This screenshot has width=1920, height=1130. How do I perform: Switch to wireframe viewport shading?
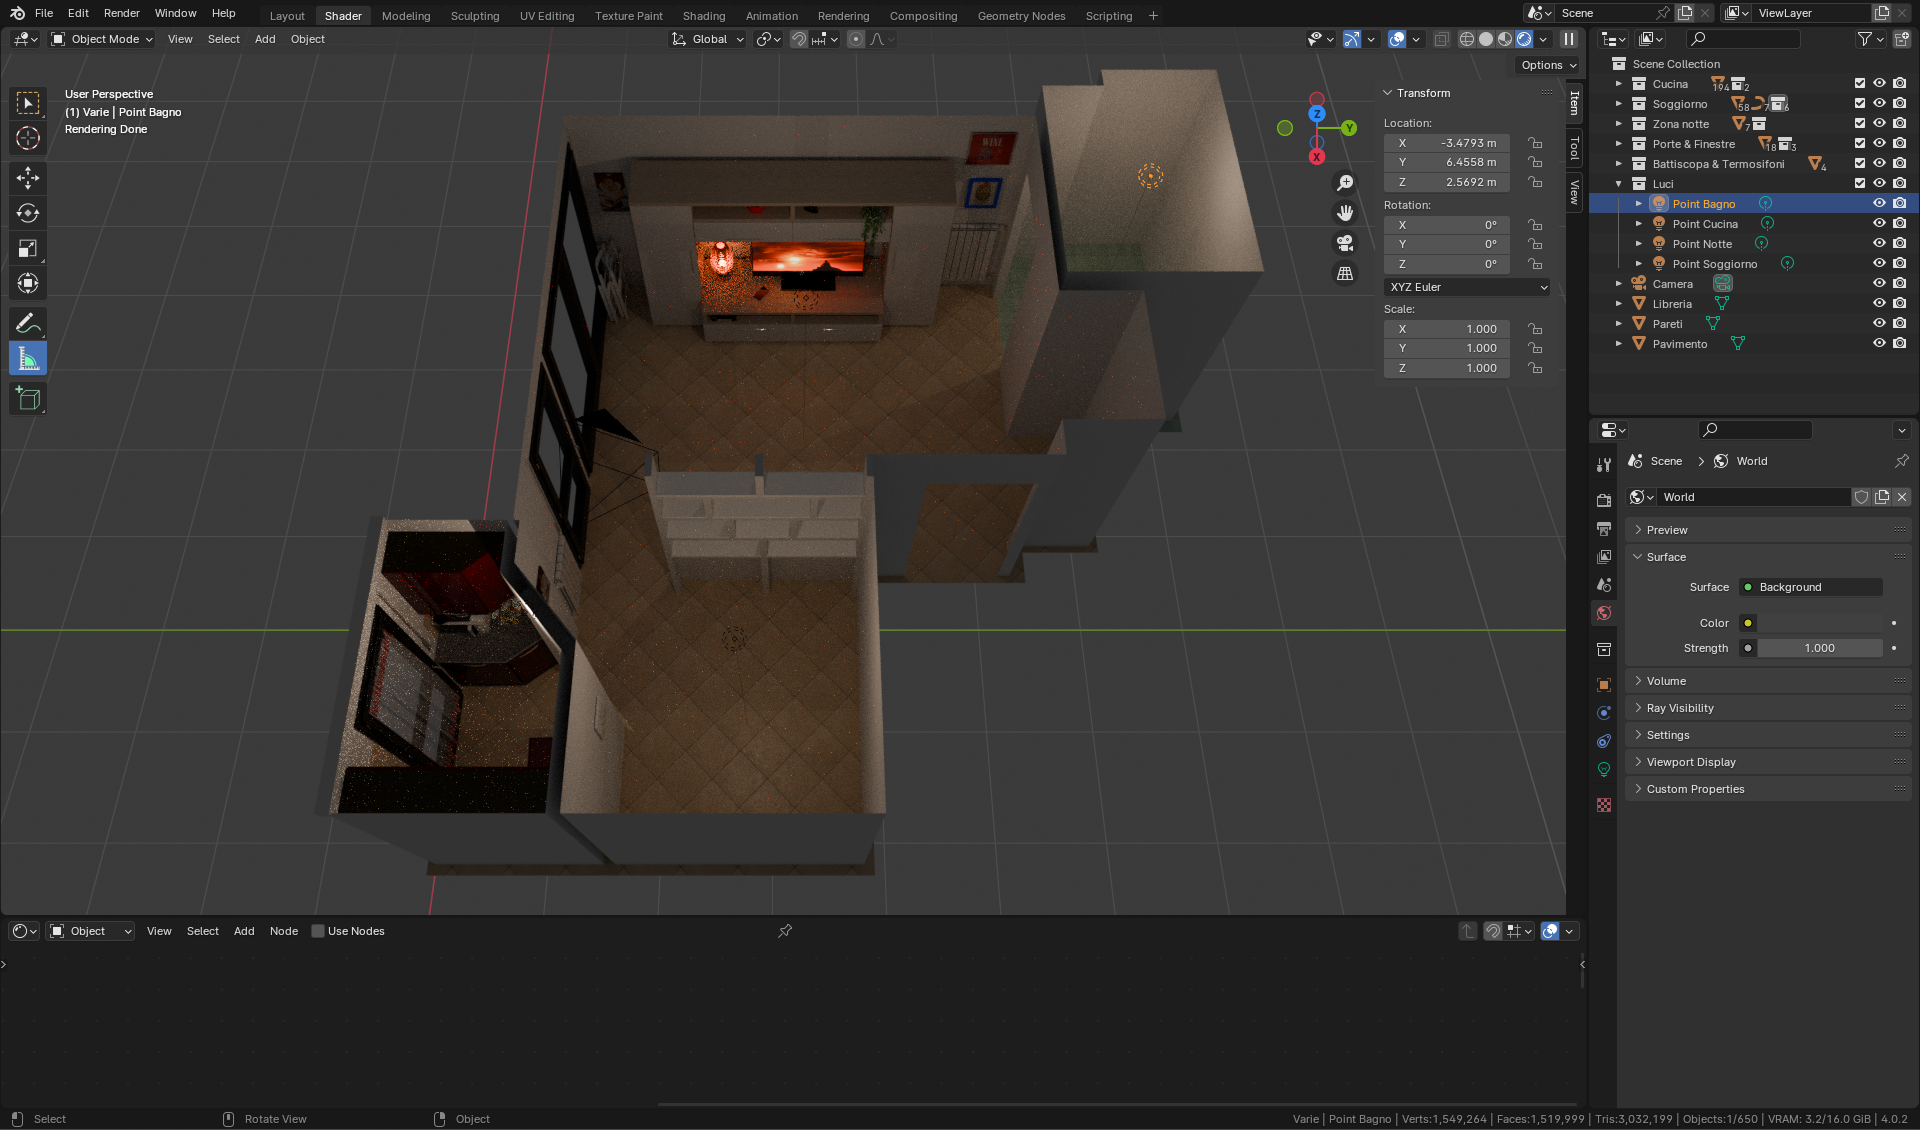(x=1467, y=39)
